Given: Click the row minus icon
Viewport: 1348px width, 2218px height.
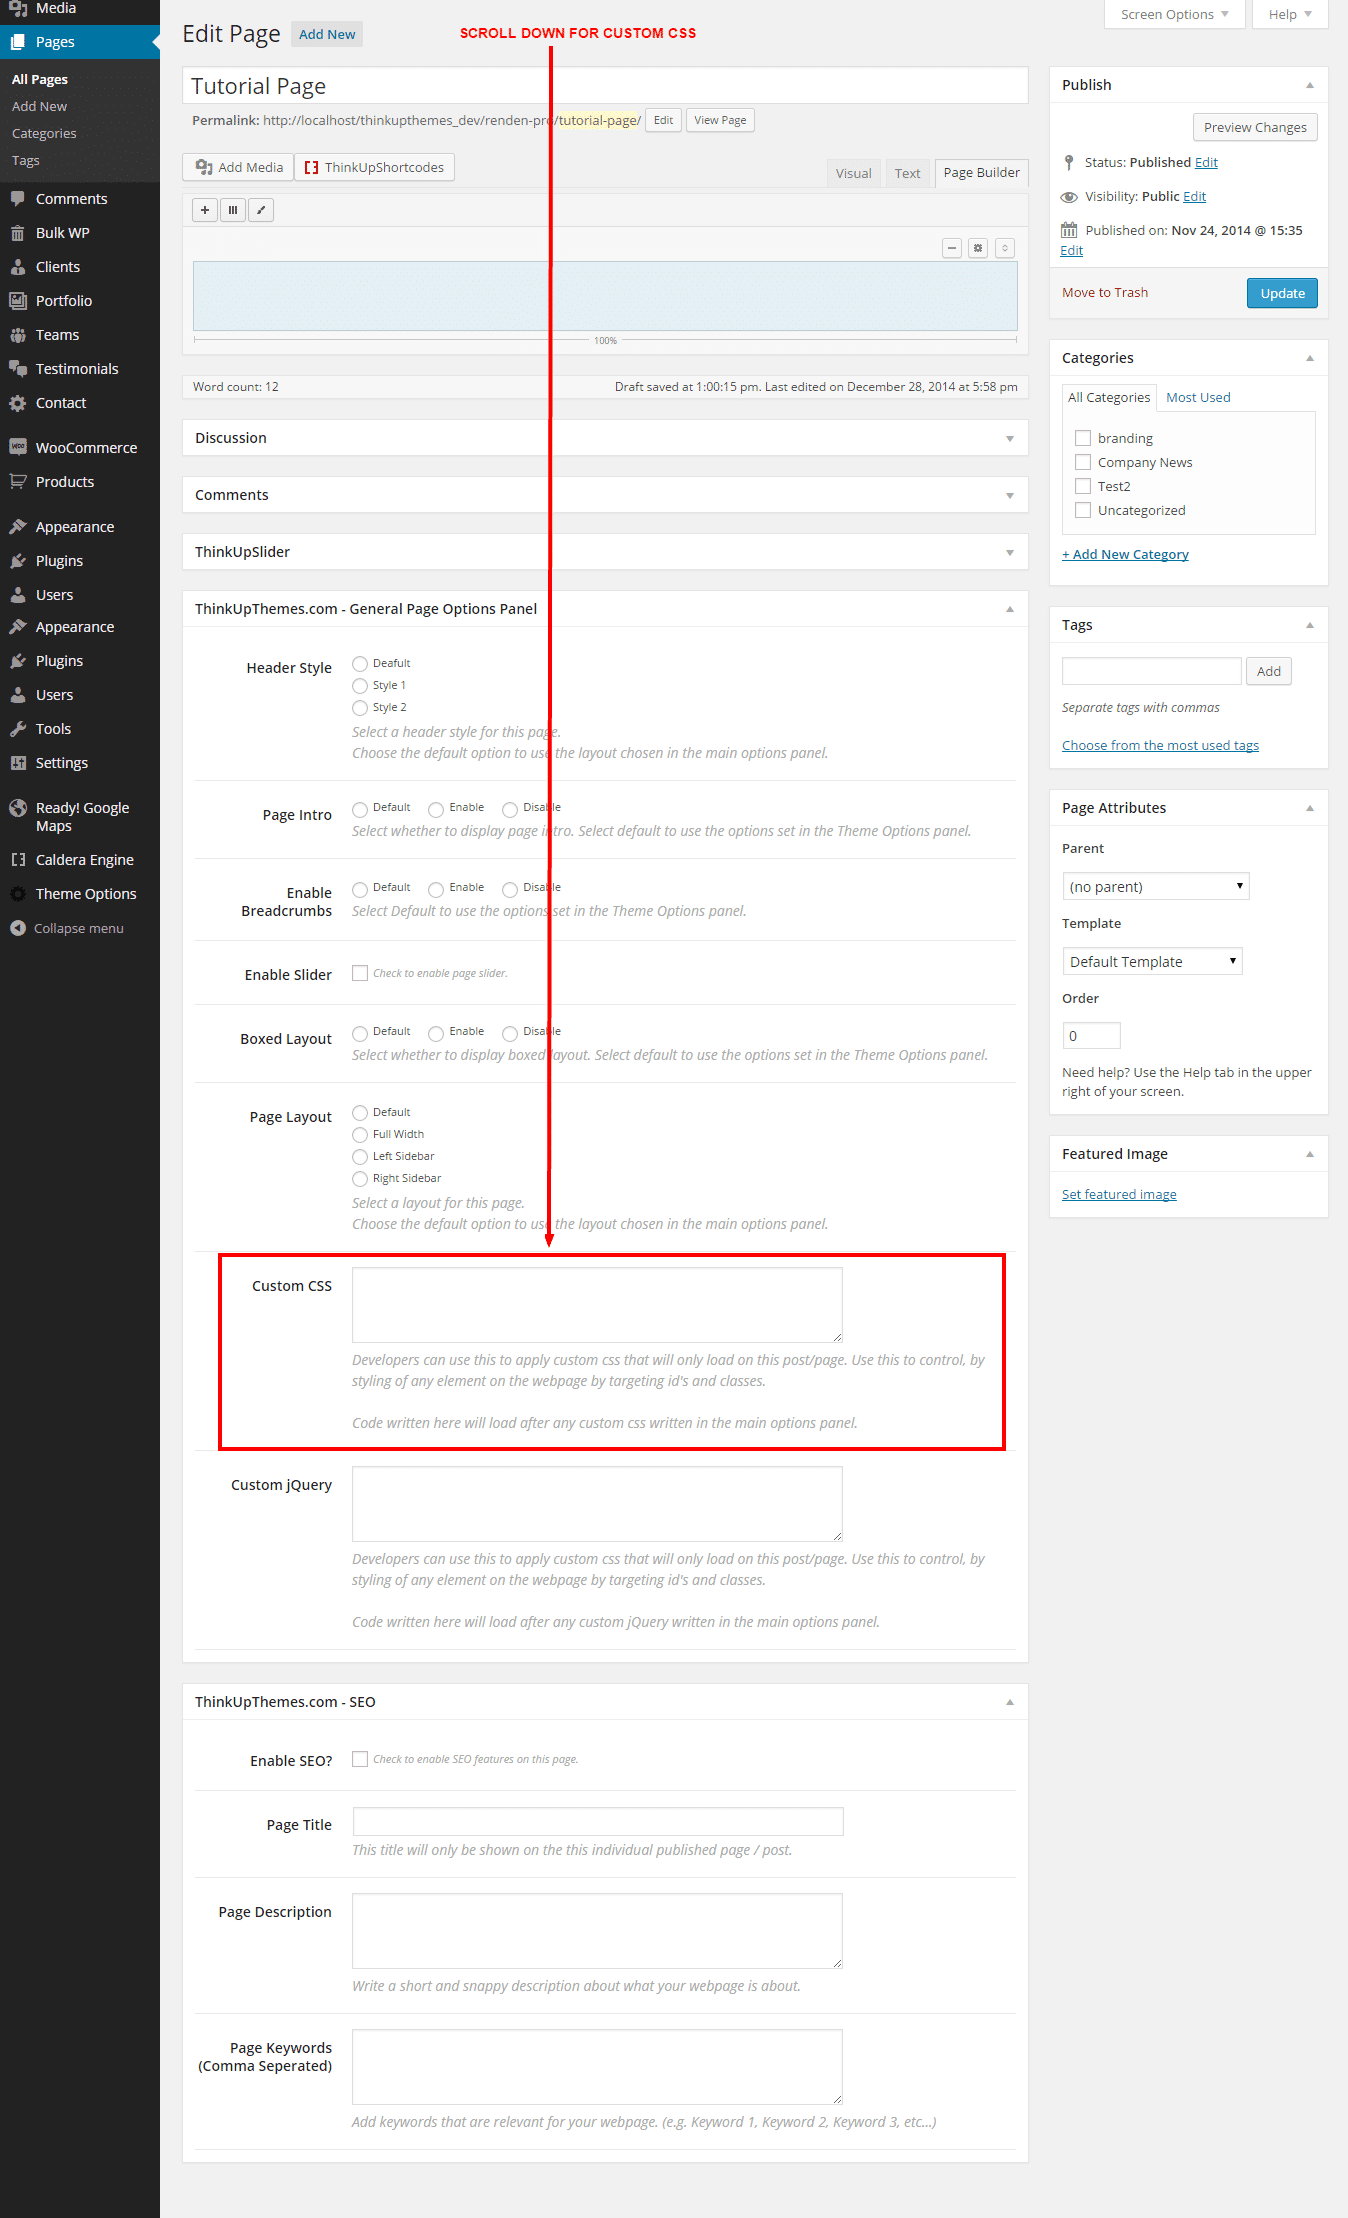Looking at the screenshot, I should 952,248.
